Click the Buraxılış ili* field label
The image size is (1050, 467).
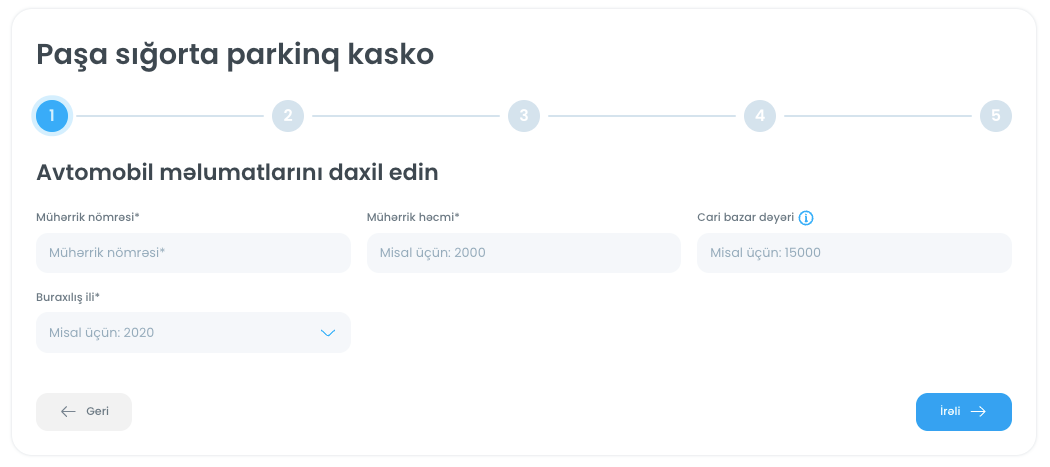point(68,297)
